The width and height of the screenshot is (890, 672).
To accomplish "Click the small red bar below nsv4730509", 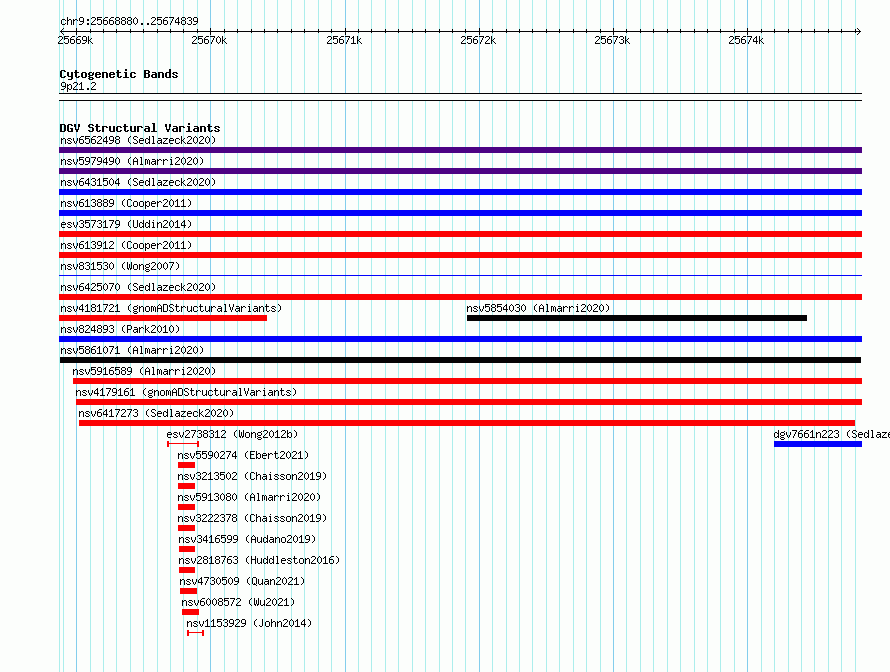I will [188, 591].
